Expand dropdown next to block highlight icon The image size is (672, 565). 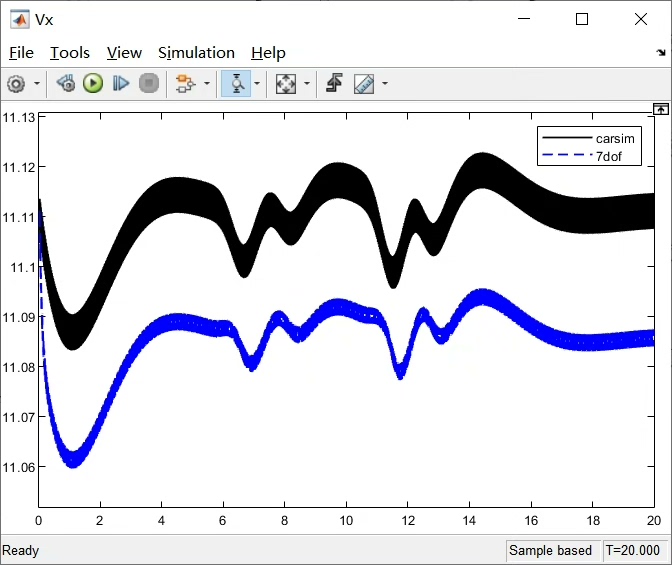pos(207,83)
